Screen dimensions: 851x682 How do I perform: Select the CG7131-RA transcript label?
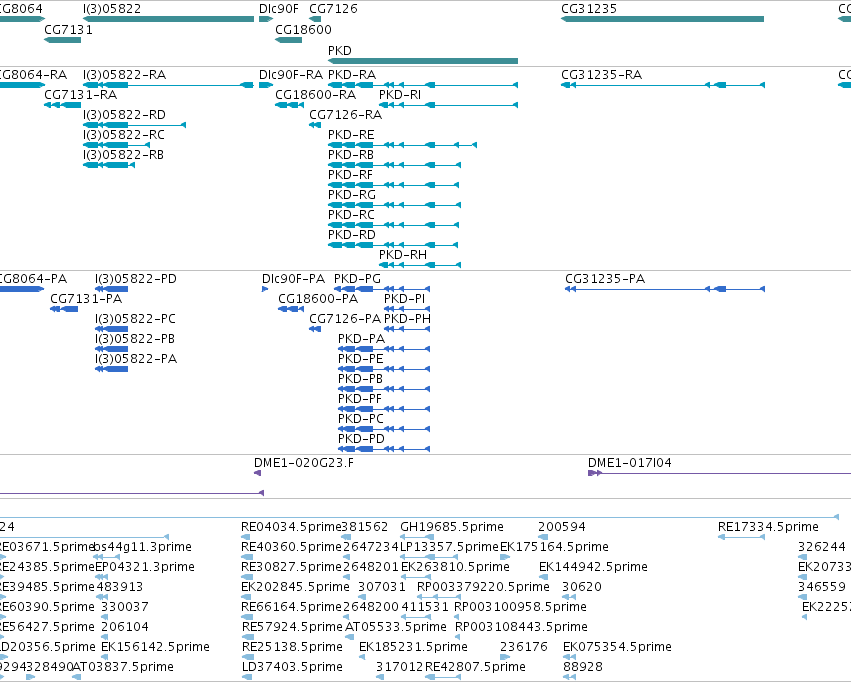81,94
